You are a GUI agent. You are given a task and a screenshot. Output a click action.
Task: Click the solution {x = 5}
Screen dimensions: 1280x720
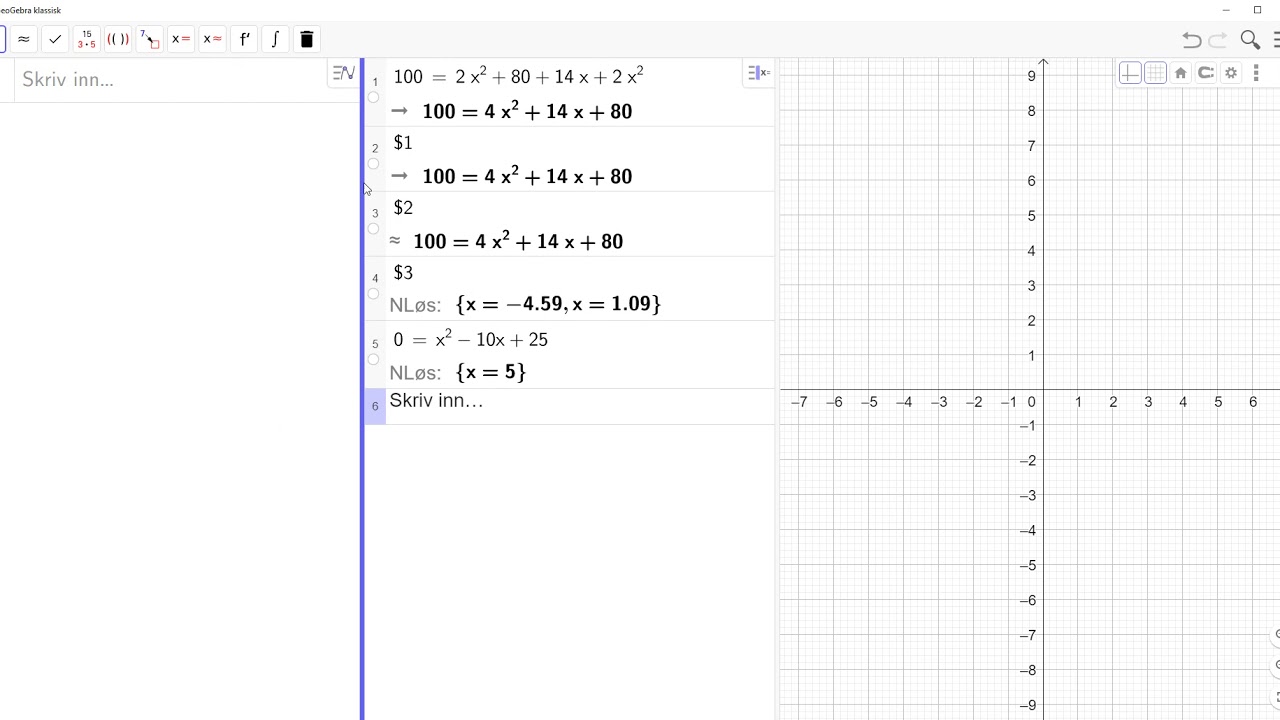click(x=491, y=372)
